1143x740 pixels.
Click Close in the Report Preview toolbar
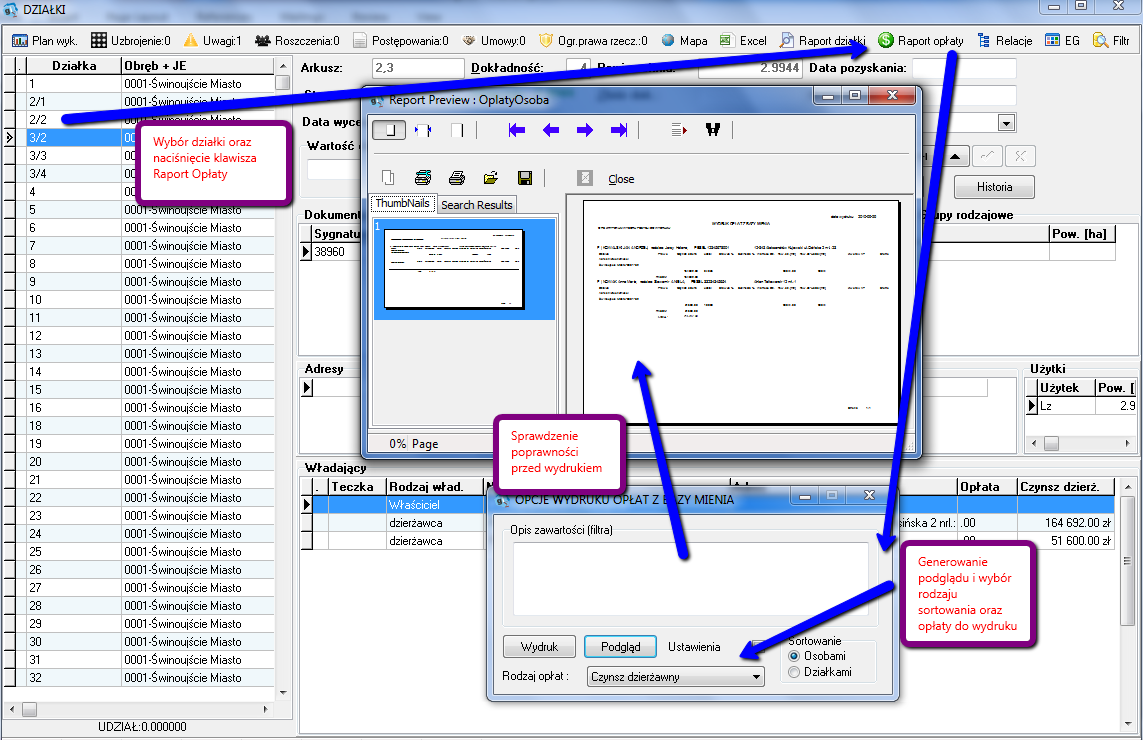(620, 179)
